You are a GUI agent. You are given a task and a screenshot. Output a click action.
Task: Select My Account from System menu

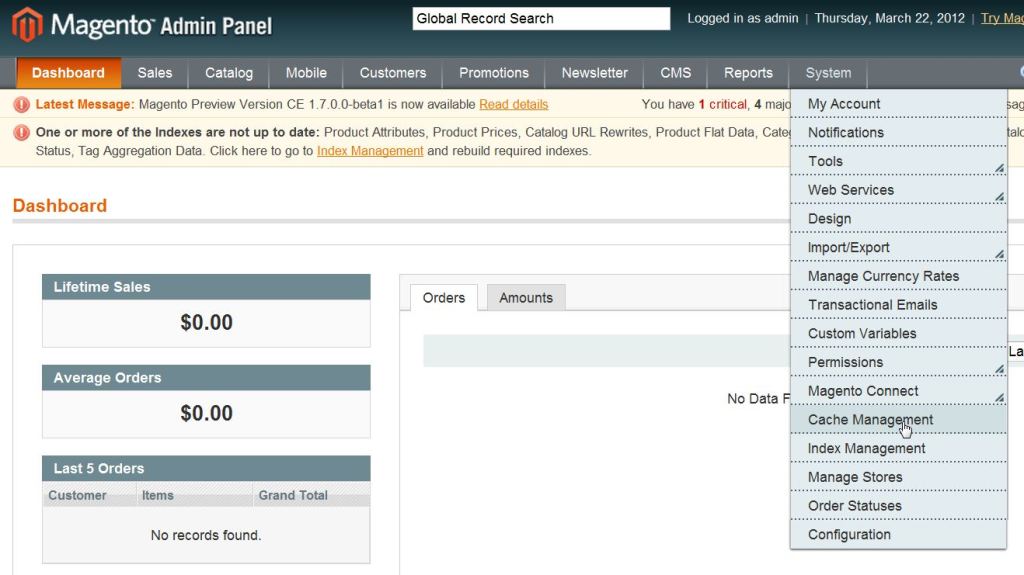tap(898, 104)
